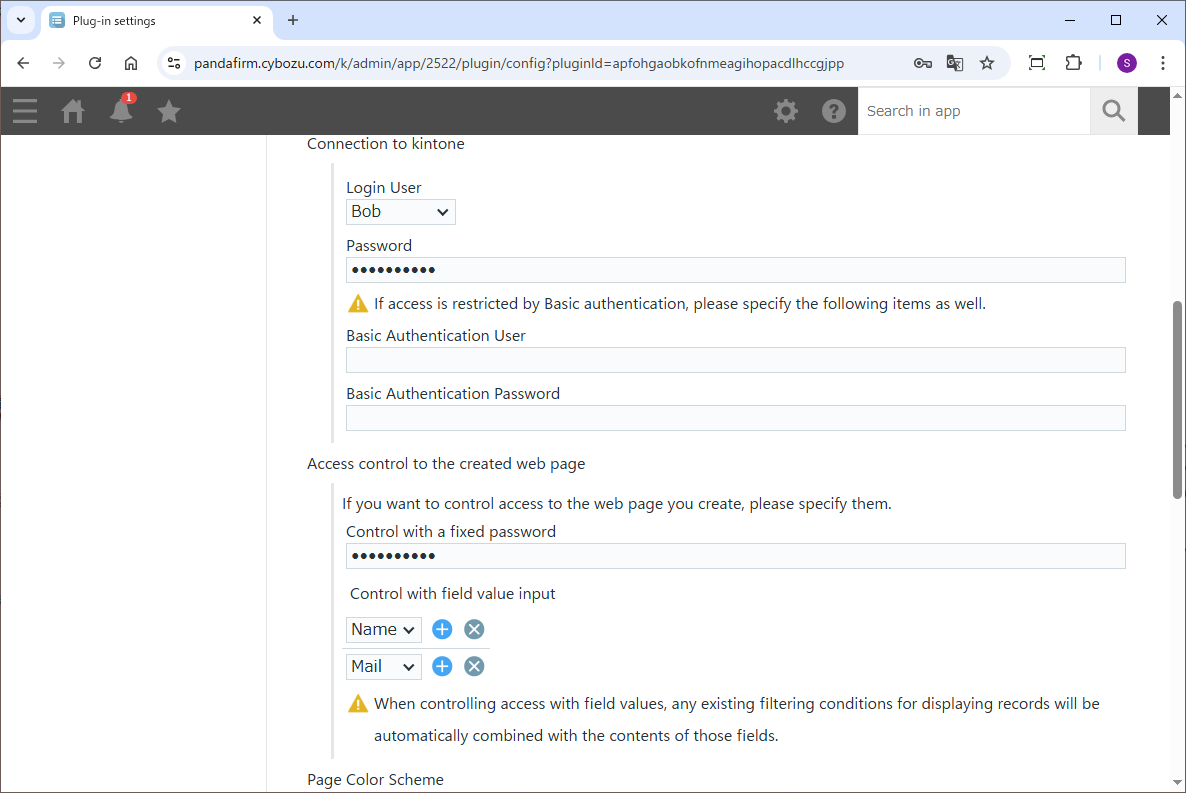Open the settings gear icon

coord(786,111)
